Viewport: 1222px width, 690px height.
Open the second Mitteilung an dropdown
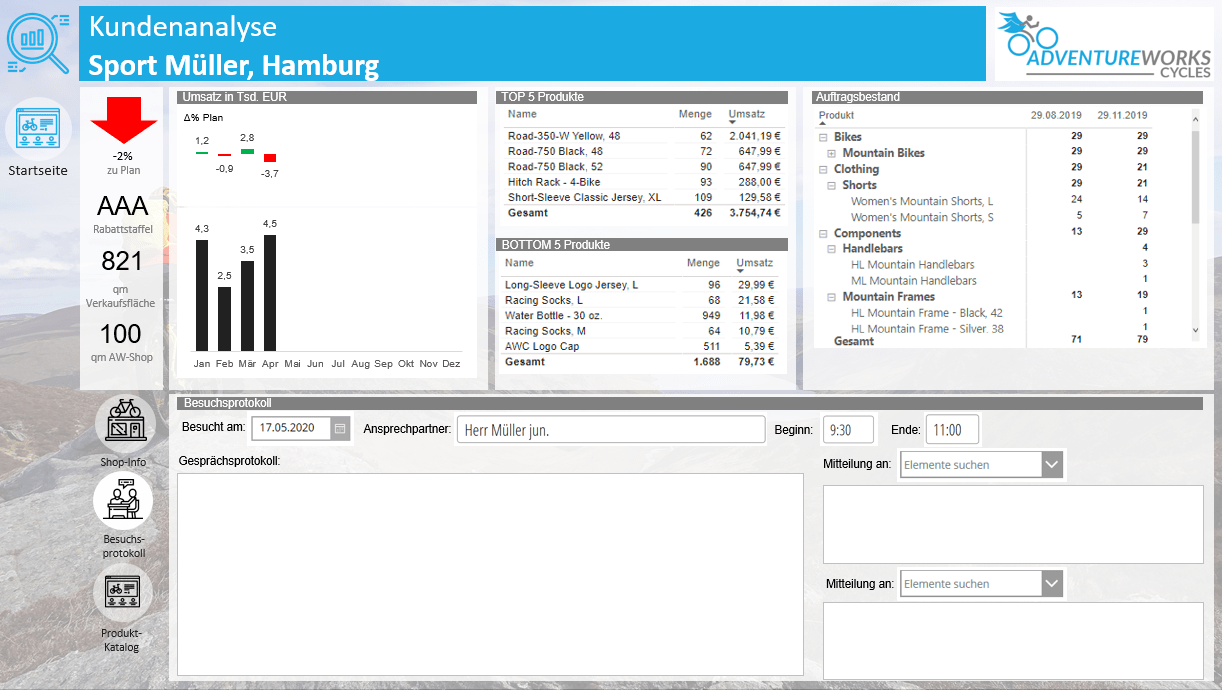tap(1051, 583)
